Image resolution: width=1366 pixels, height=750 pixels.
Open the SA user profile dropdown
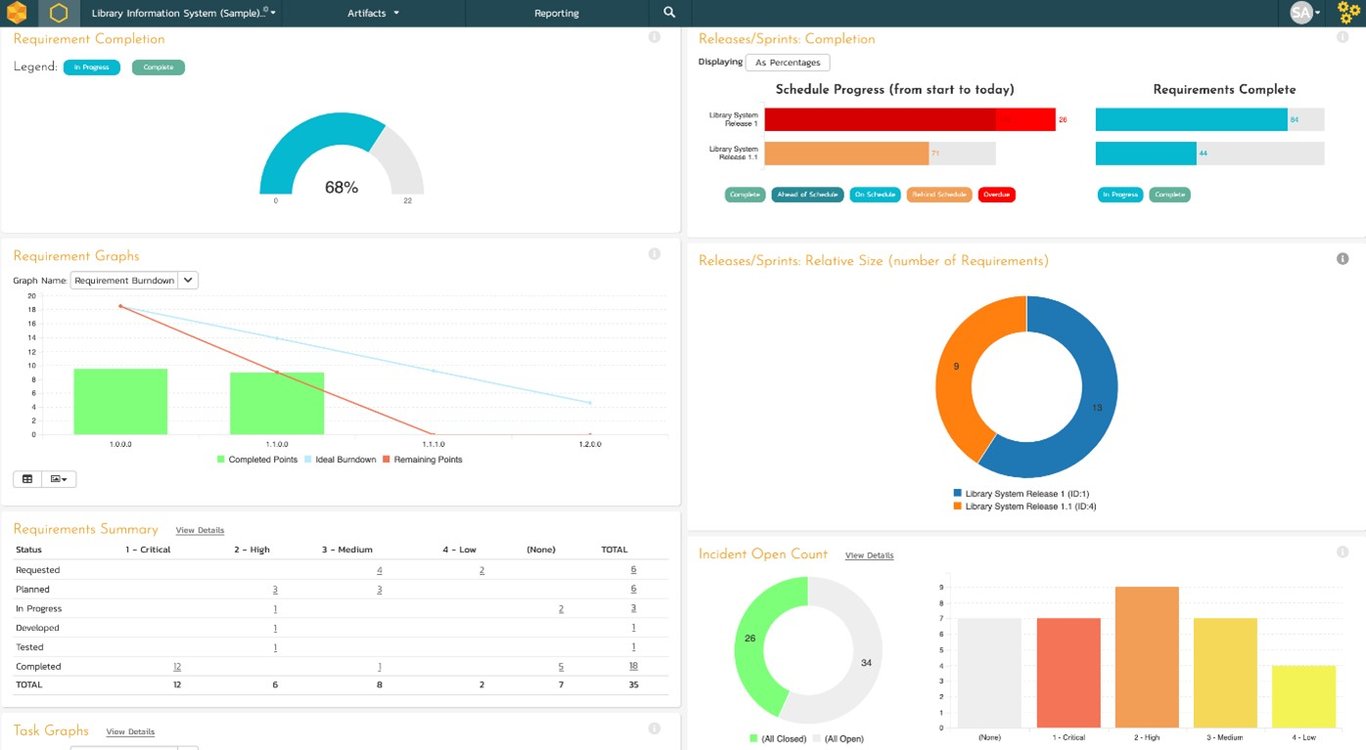1305,13
